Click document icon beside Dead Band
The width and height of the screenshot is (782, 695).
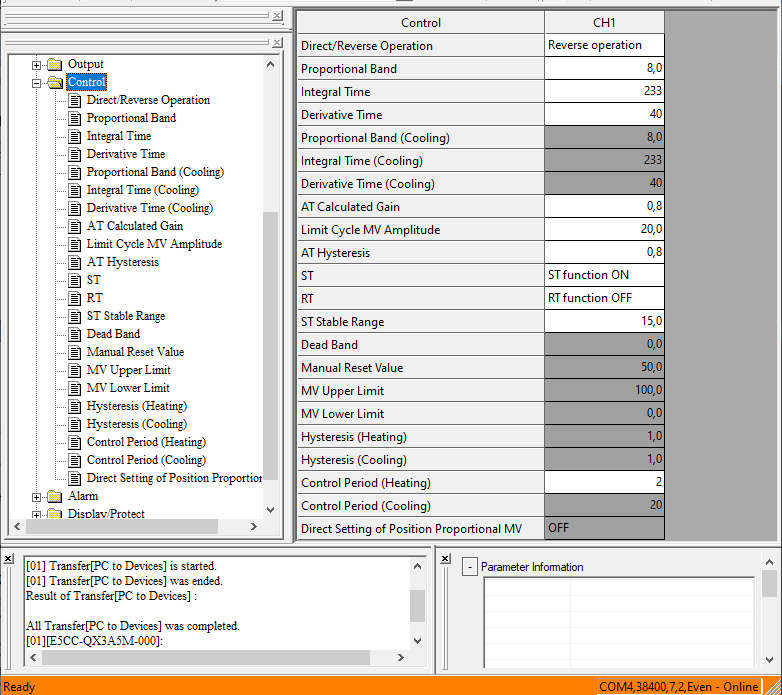[x=75, y=335]
